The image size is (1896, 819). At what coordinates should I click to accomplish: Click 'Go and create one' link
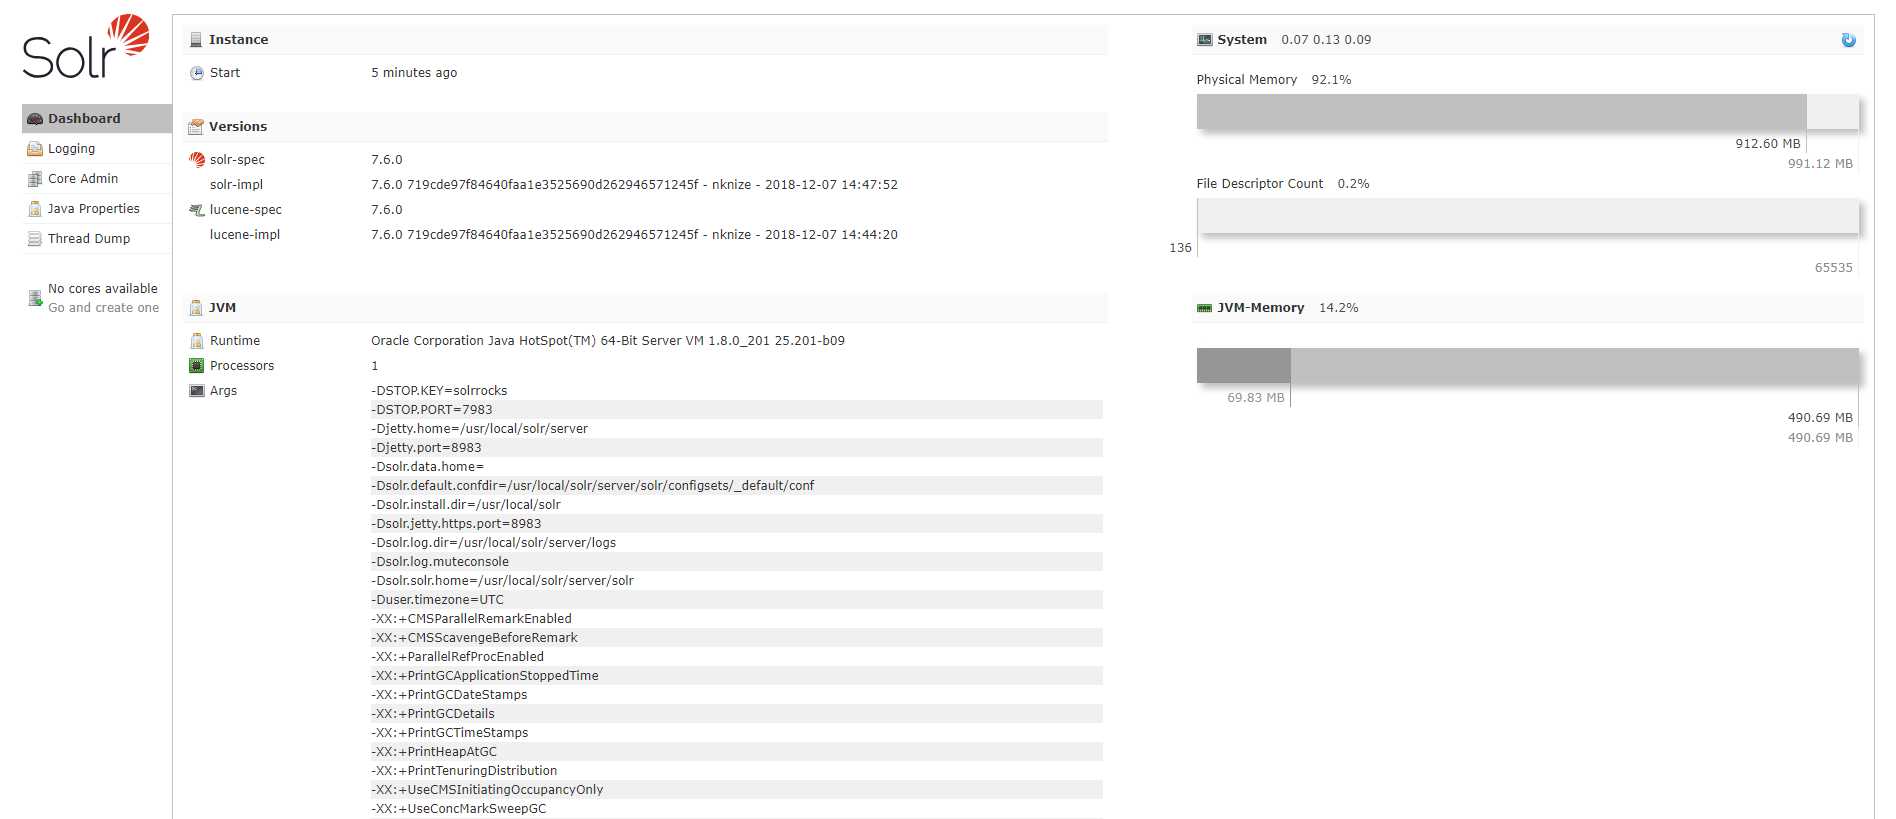pos(104,308)
